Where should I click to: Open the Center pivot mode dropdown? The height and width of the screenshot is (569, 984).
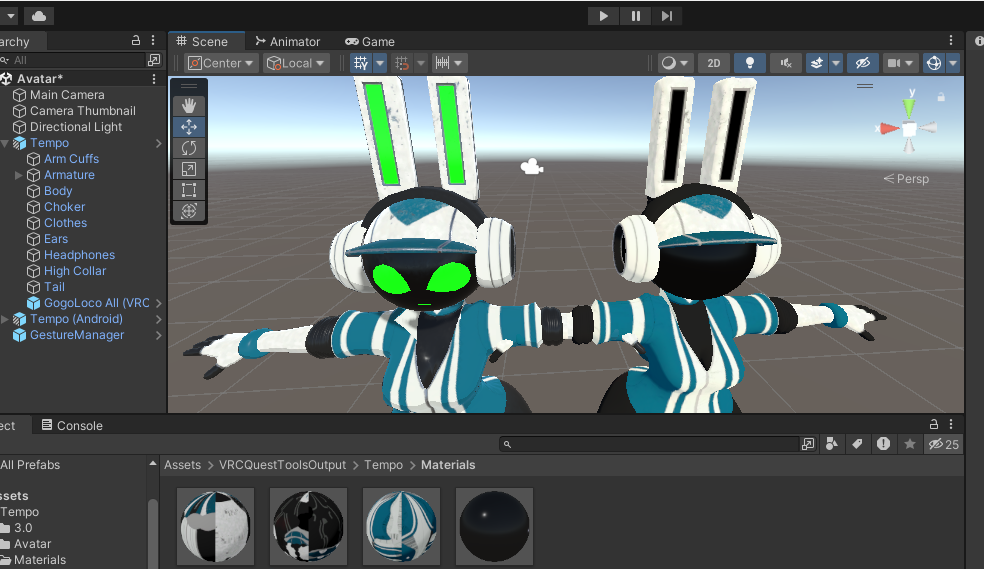click(x=221, y=63)
